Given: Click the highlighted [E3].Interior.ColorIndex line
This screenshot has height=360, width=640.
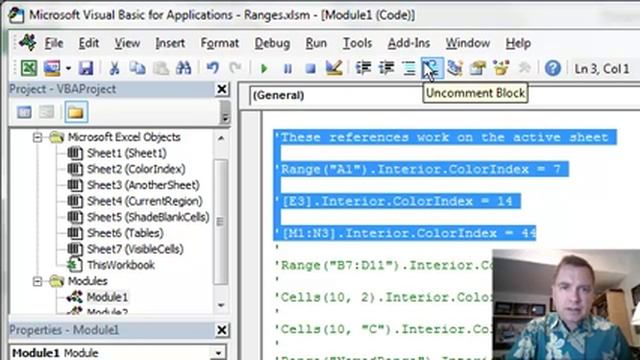Looking at the screenshot, I should coord(397,201).
